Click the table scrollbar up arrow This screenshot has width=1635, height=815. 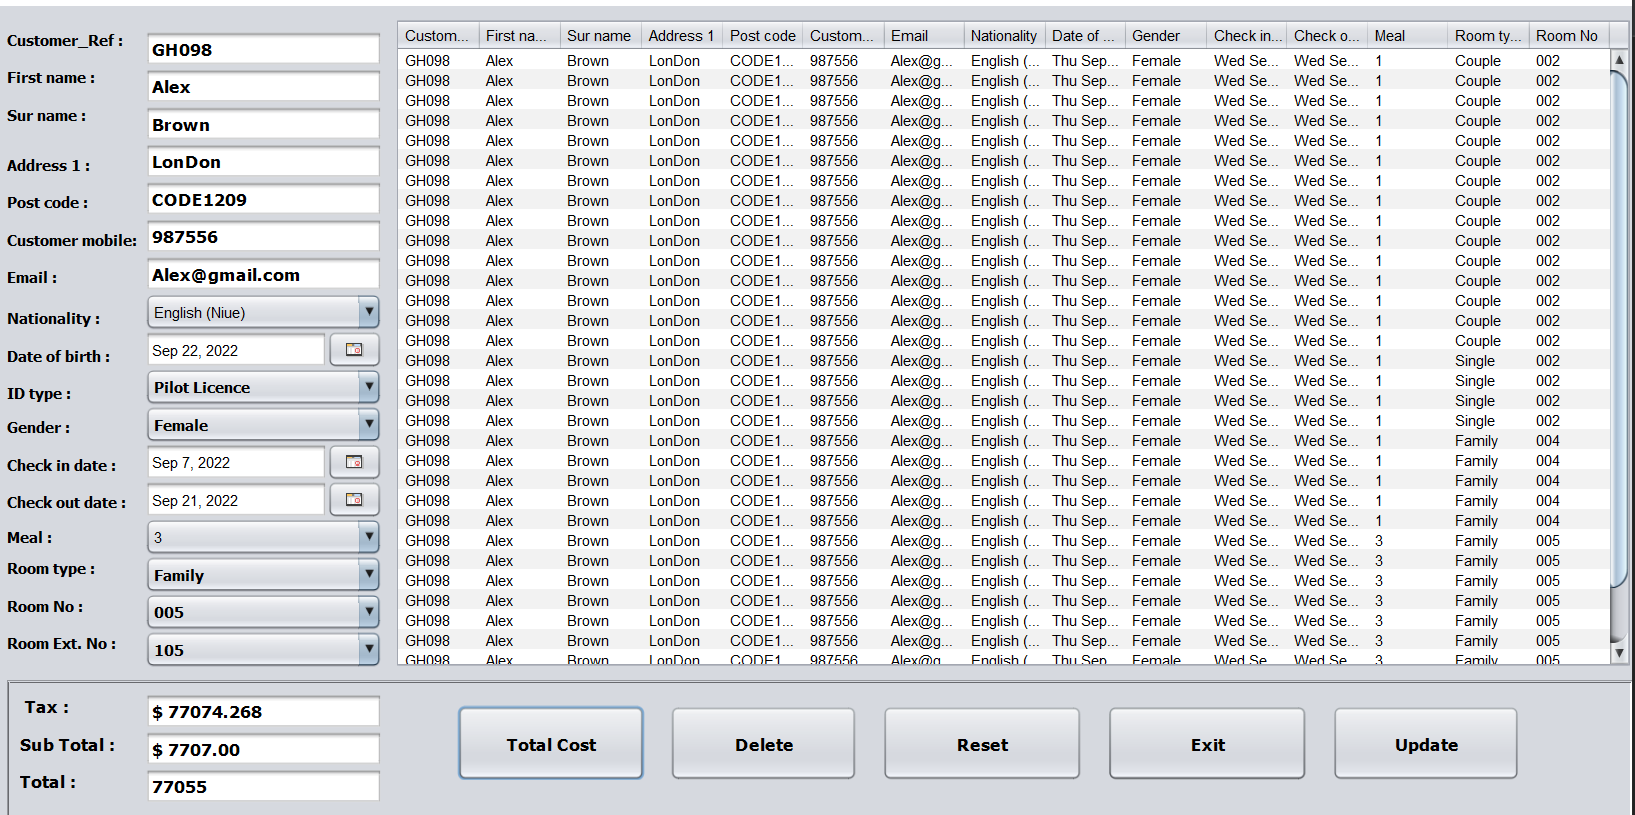(1620, 60)
